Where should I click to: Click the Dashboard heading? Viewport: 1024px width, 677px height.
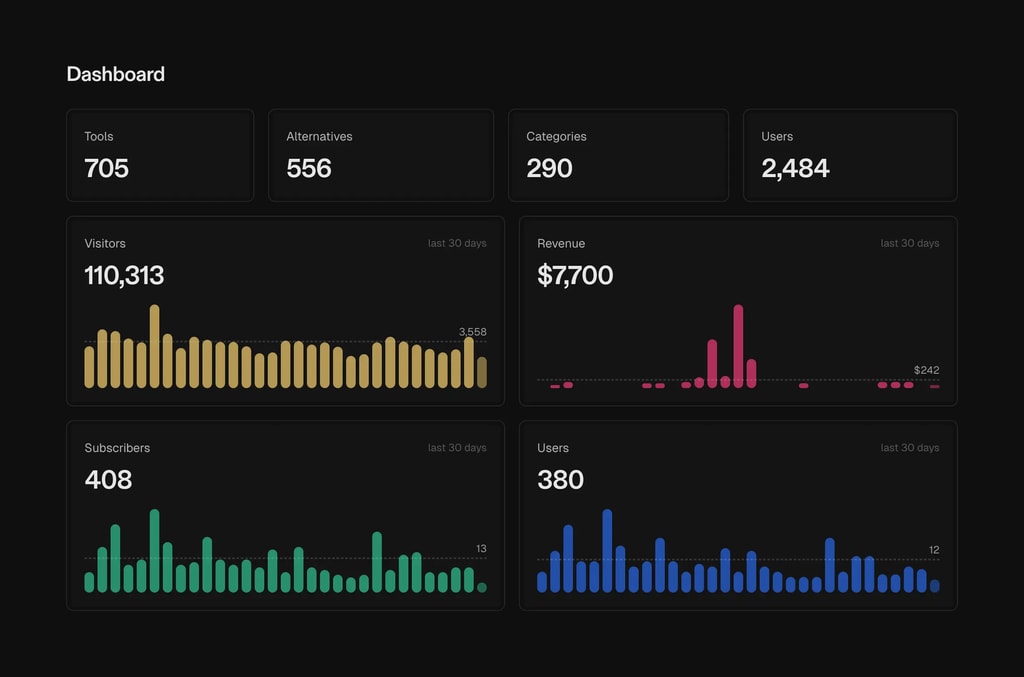click(115, 74)
